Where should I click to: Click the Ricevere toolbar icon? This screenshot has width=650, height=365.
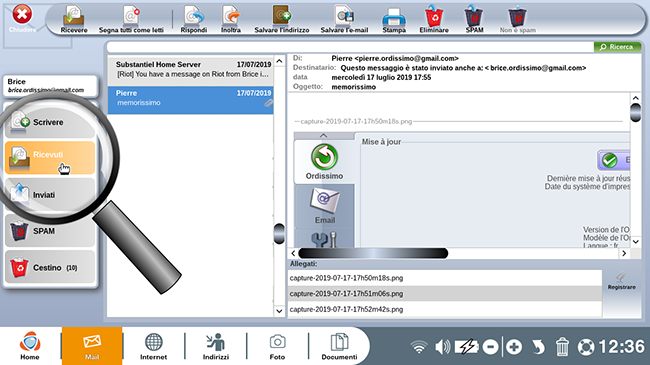tap(74, 19)
